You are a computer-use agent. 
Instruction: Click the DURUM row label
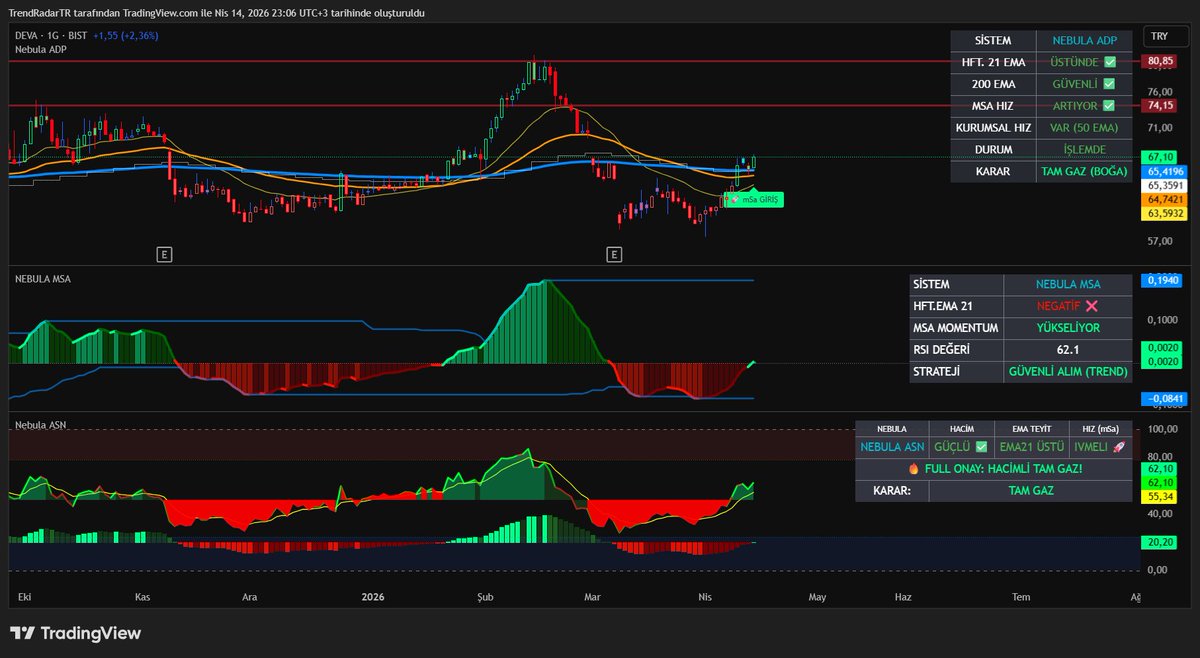pos(993,150)
